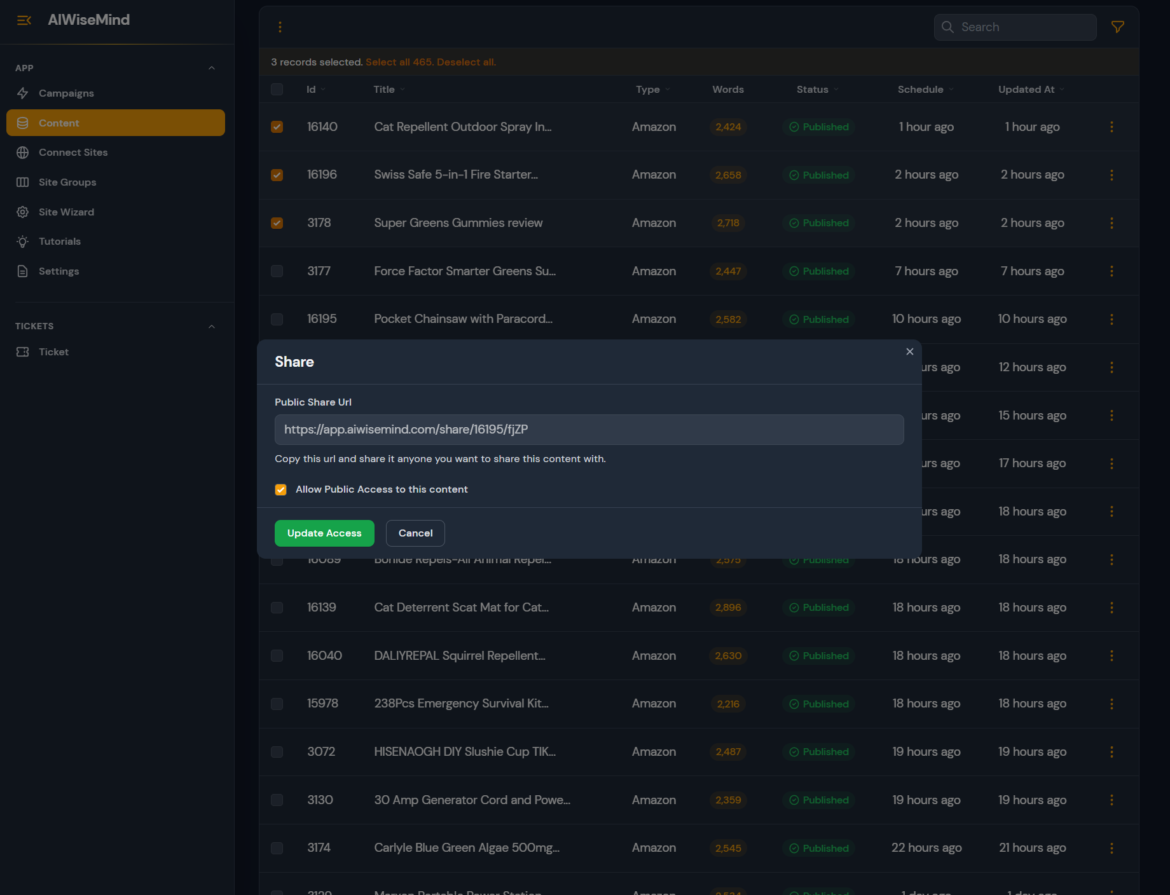
Task: Collapse the APP sidebar section
Action: 211,68
